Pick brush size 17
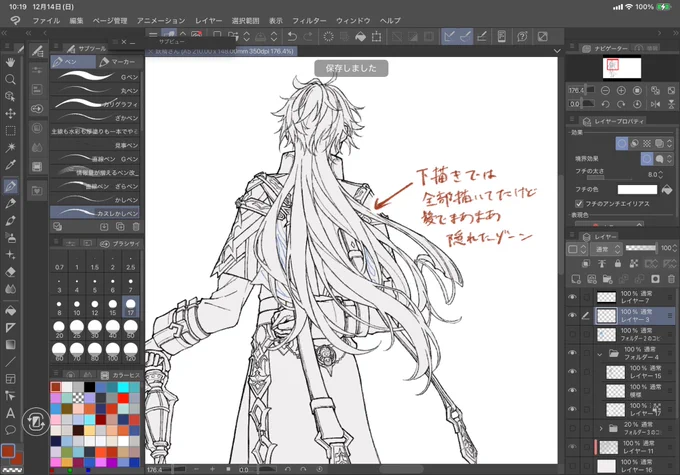680x475 pixels. 131,306
